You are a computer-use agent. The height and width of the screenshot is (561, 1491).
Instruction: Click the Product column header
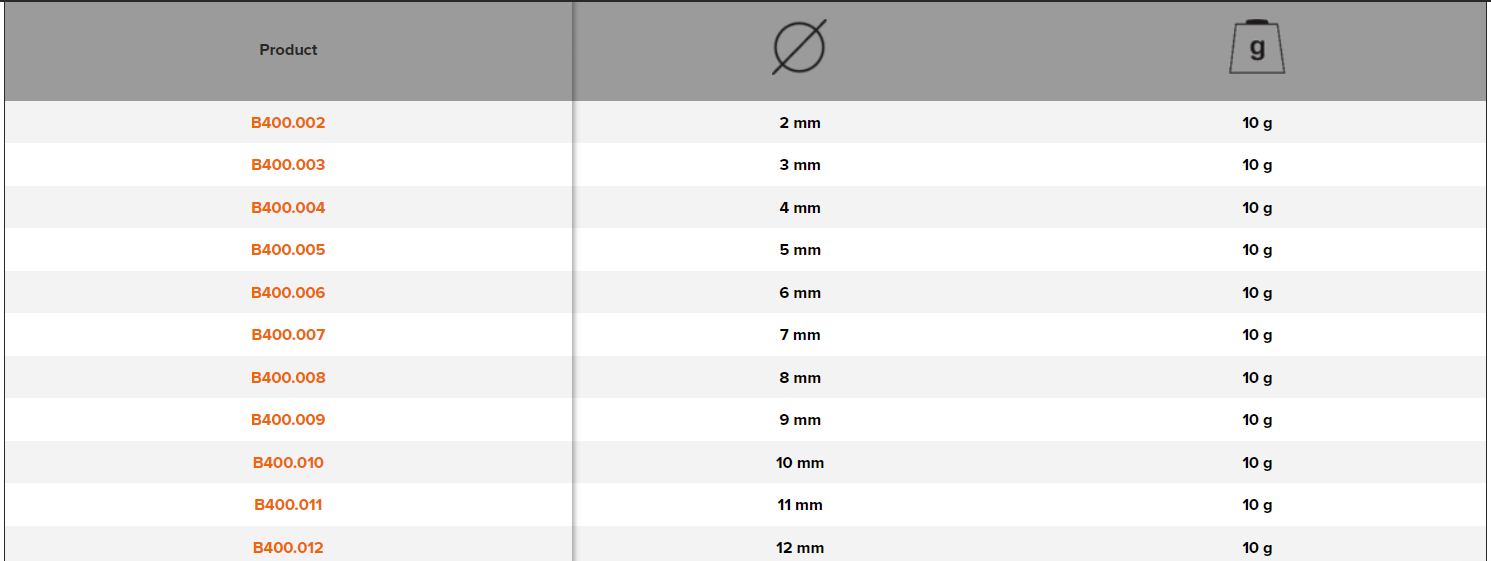288,50
